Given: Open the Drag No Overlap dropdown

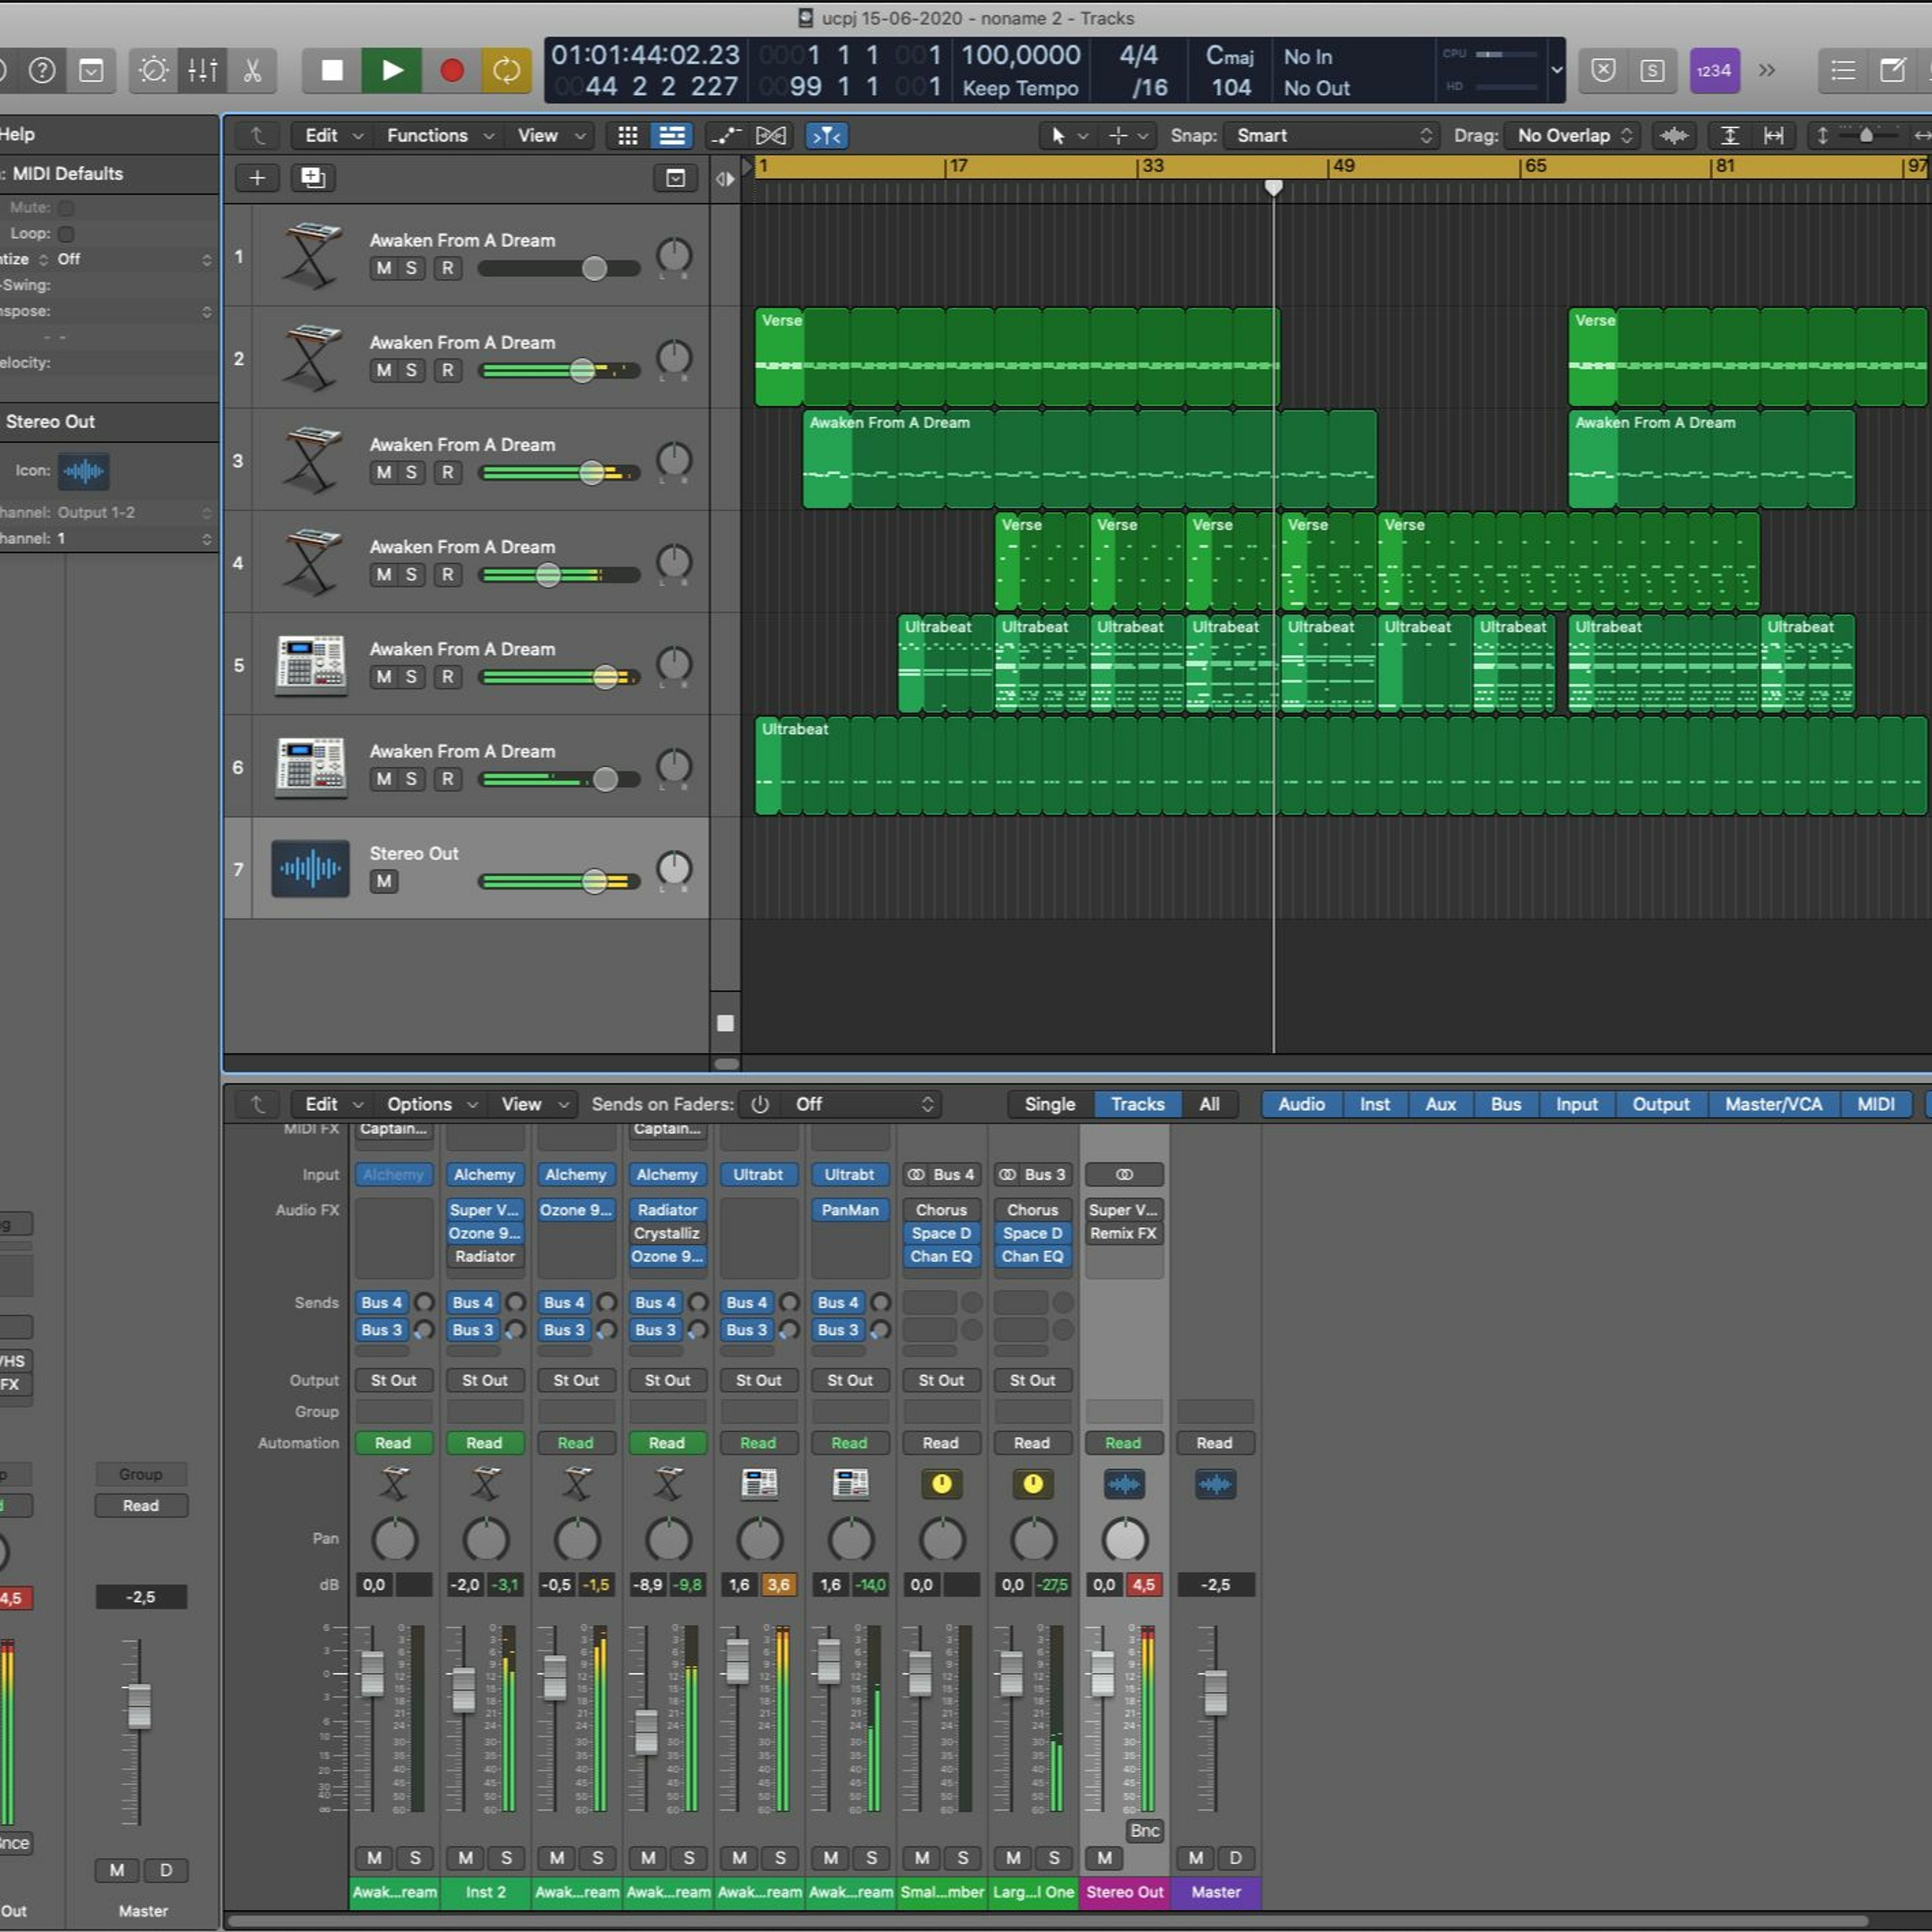Looking at the screenshot, I should tap(1575, 135).
